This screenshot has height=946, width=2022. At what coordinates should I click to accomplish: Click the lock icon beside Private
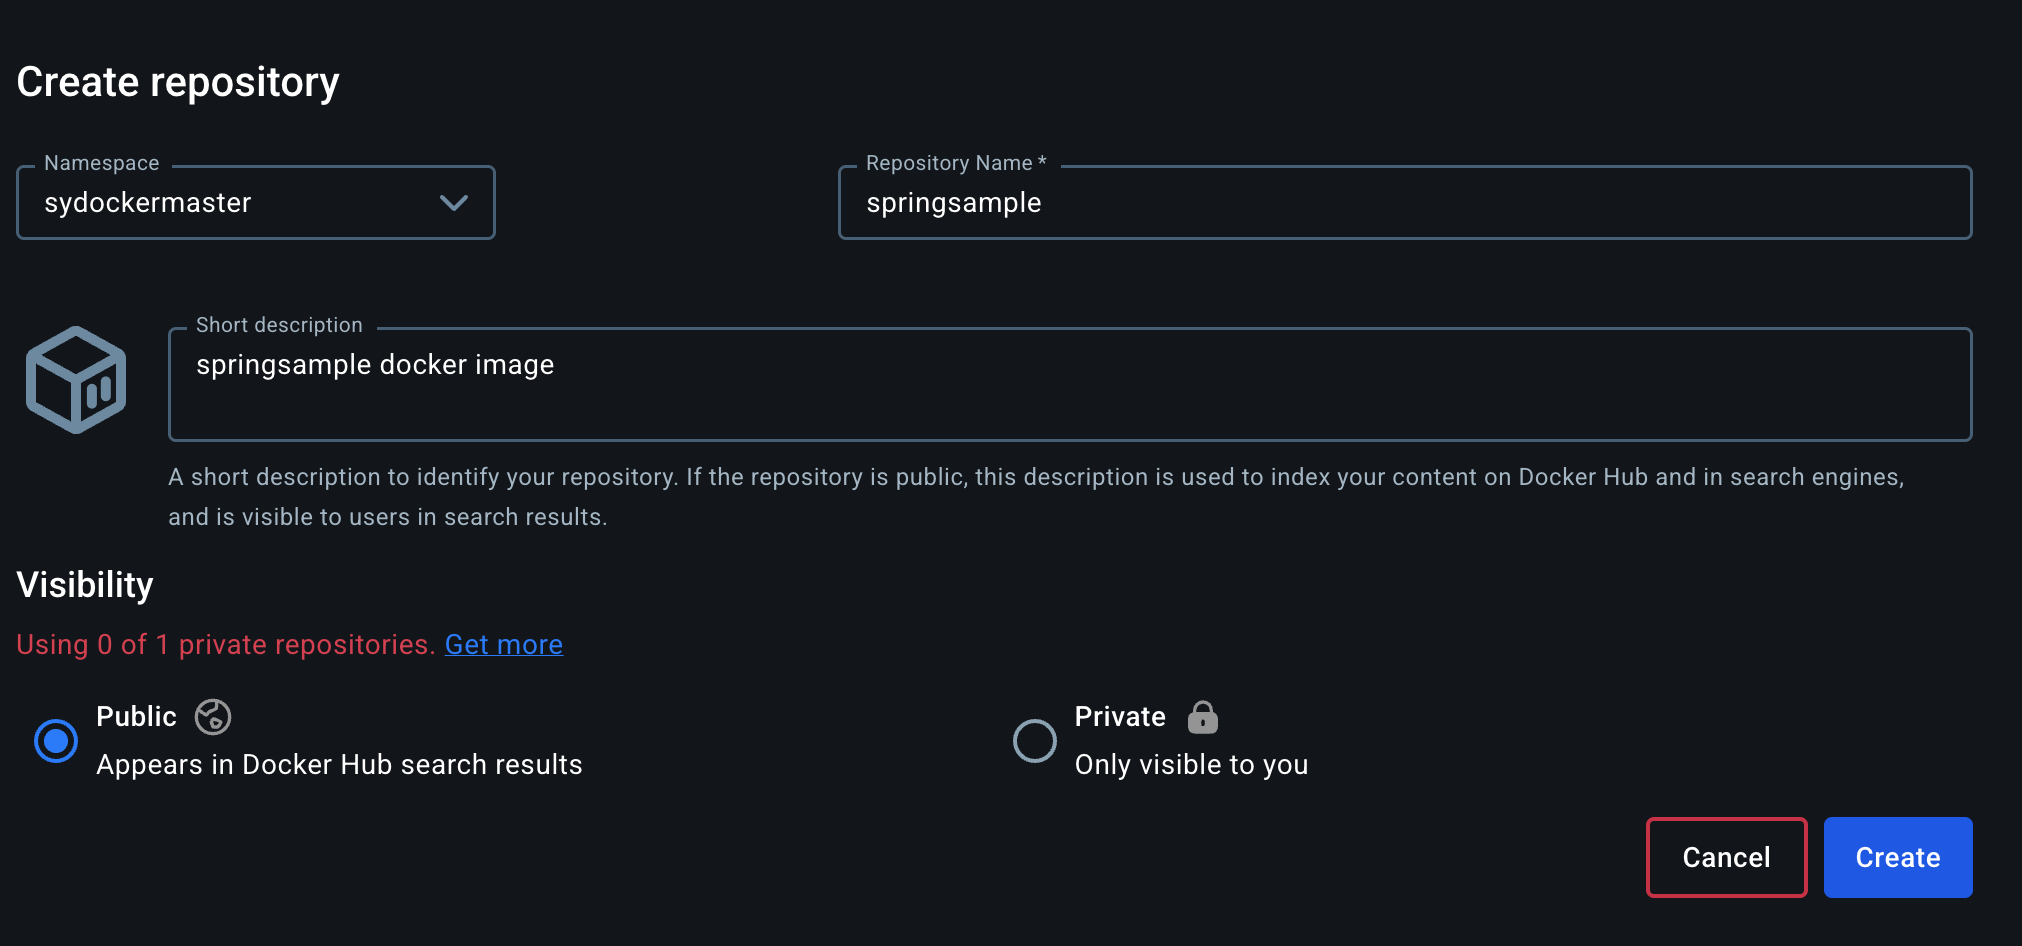[x=1202, y=717]
